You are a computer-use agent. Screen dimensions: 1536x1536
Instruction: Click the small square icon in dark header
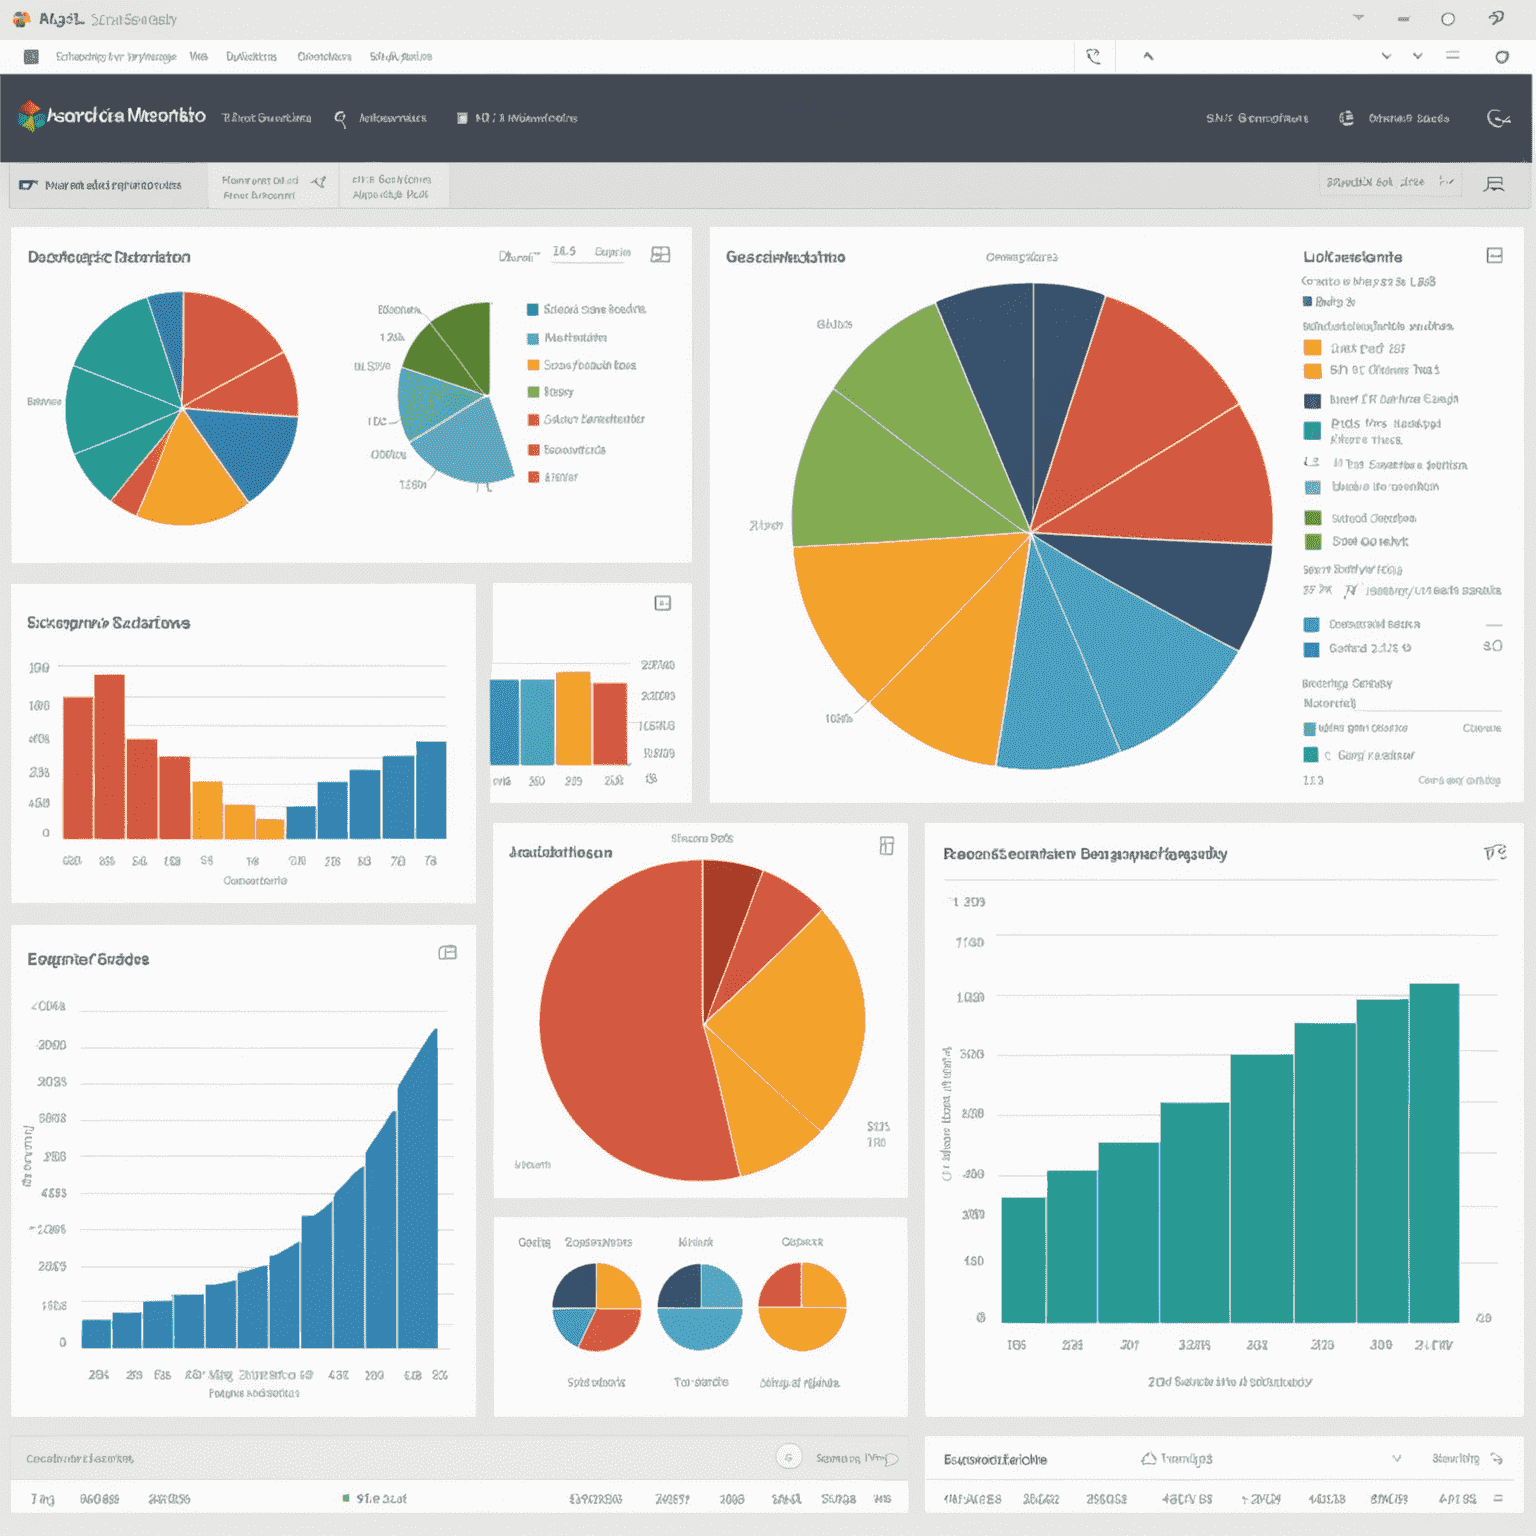click(462, 118)
